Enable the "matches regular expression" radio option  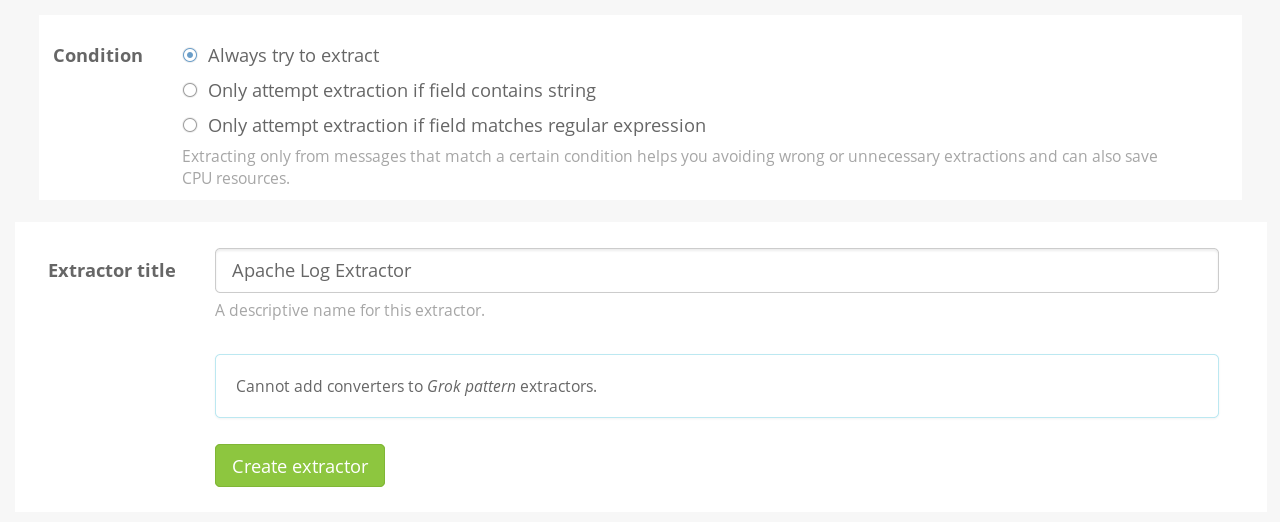[x=190, y=125]
